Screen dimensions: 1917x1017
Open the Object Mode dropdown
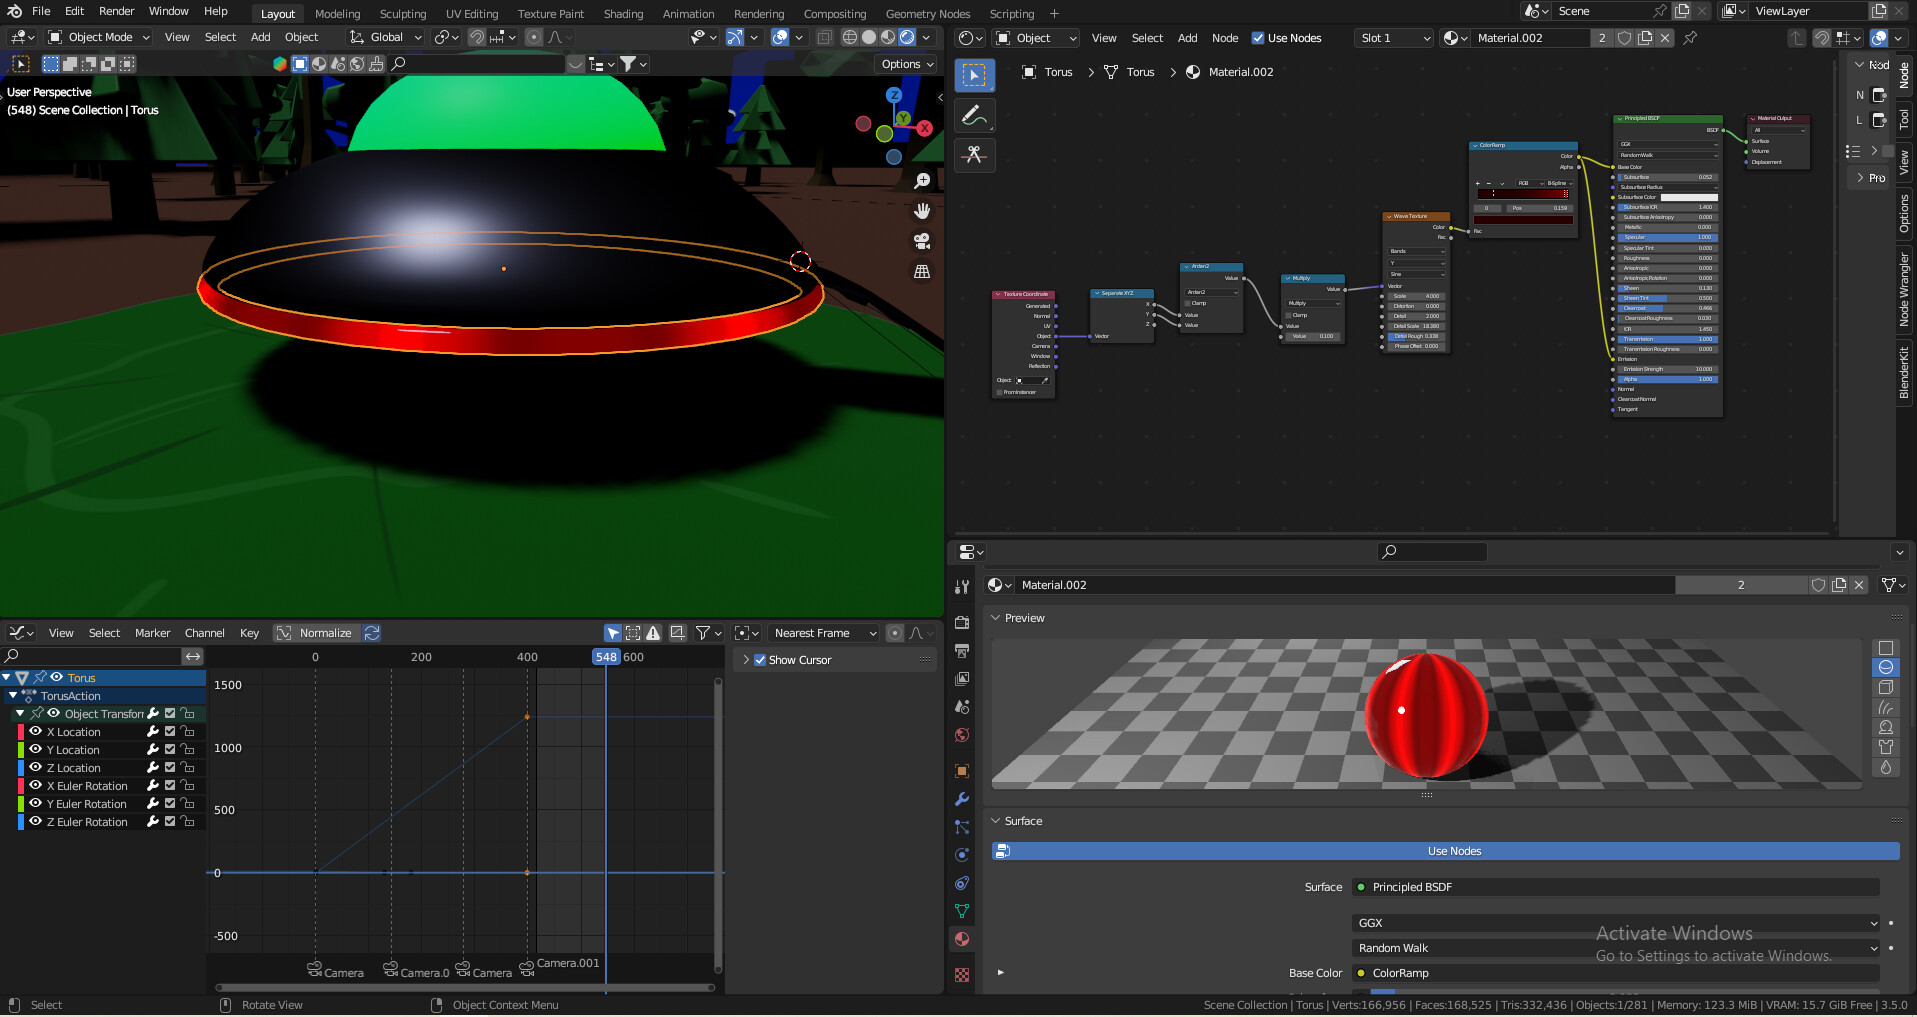[x=99, y=37]
